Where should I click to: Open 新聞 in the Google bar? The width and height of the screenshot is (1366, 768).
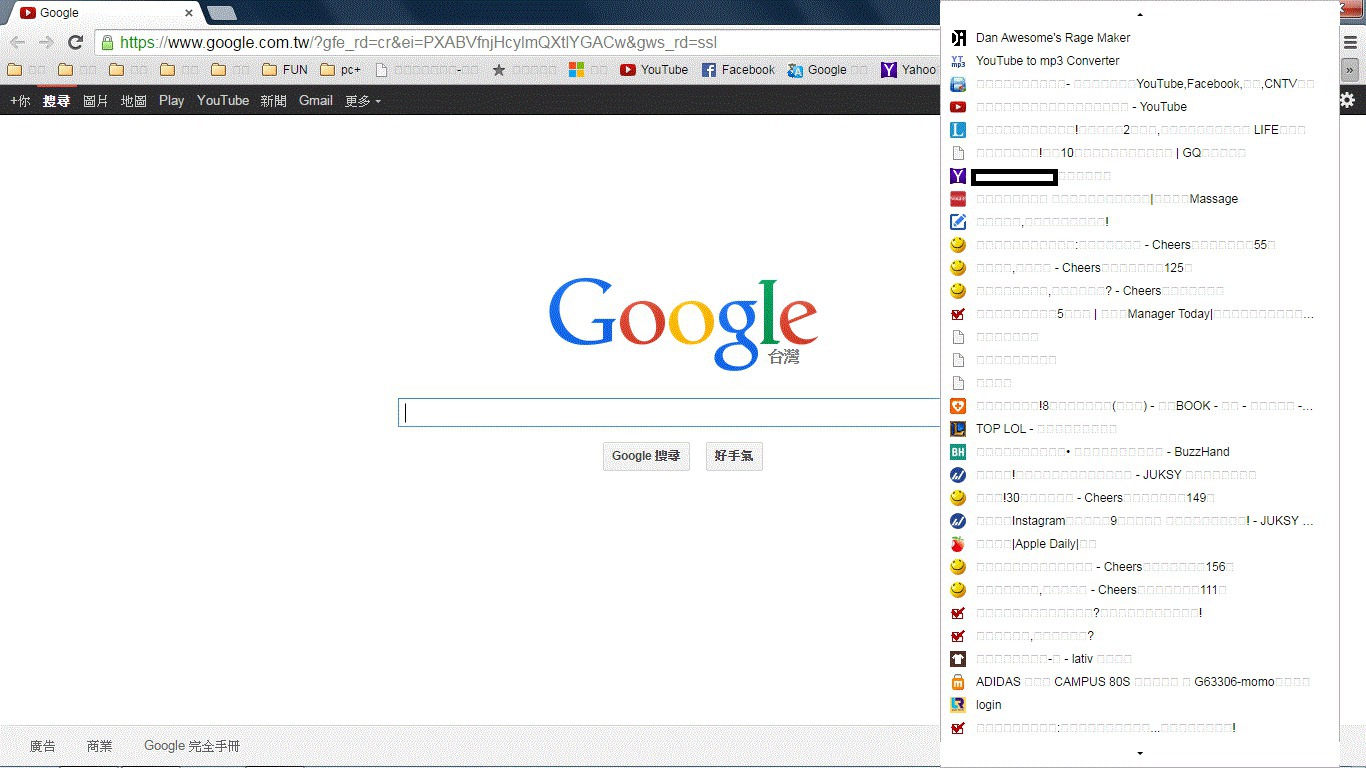click(274, 100)
